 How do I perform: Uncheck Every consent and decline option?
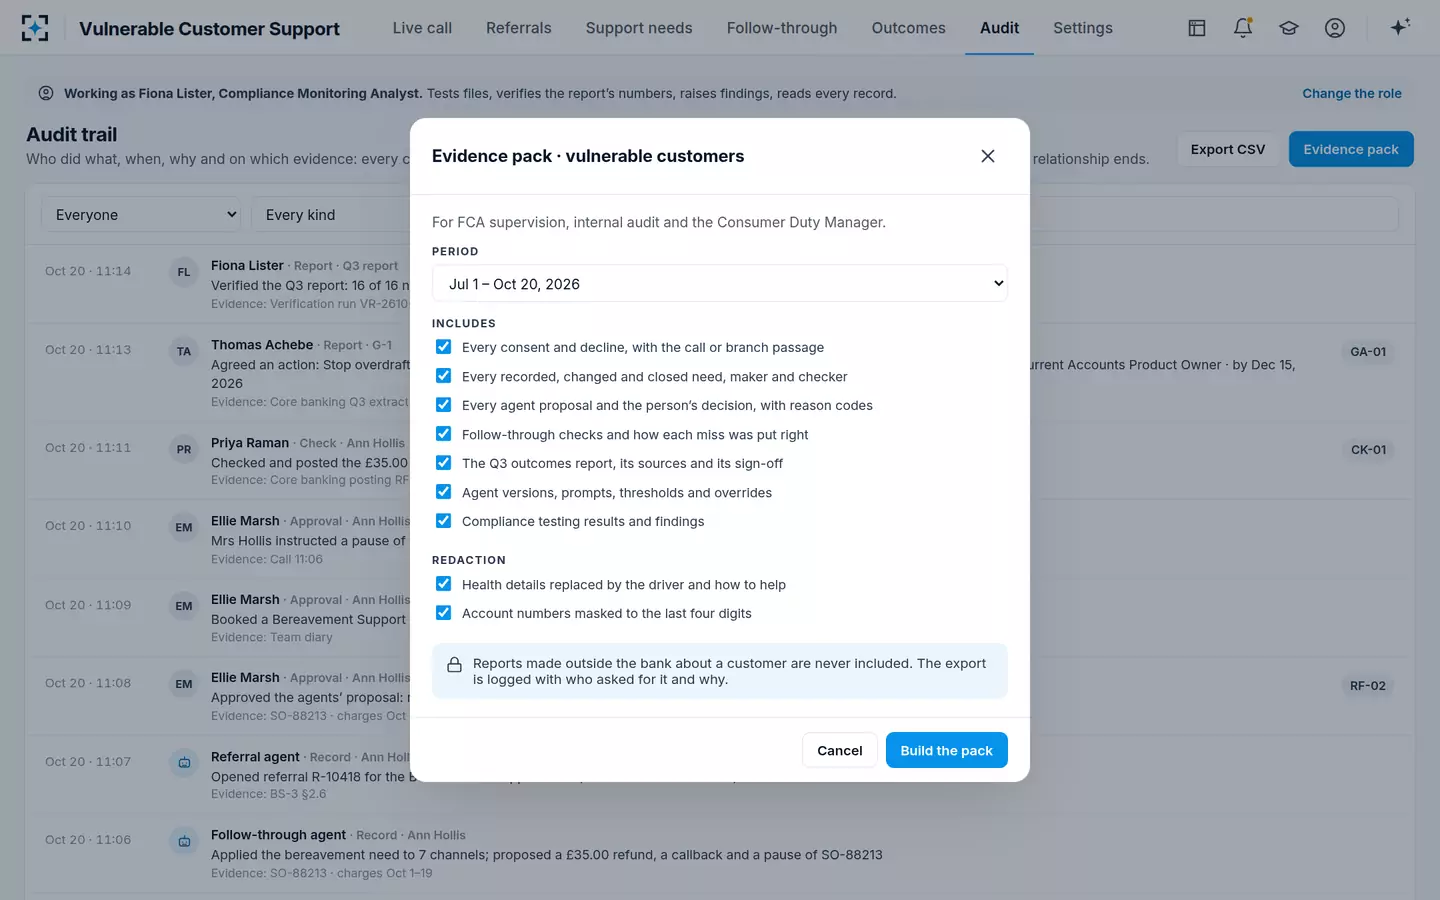coord(443,347)
